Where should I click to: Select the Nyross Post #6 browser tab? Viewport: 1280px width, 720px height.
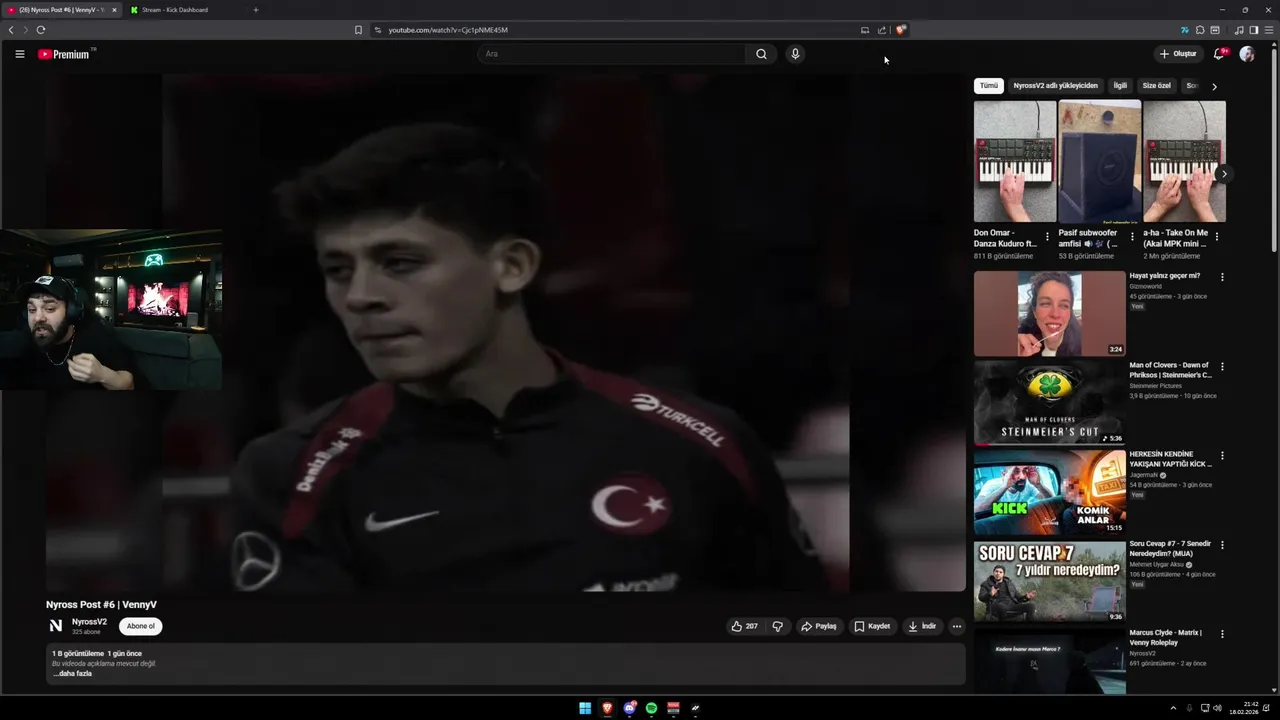pos(62,10)
